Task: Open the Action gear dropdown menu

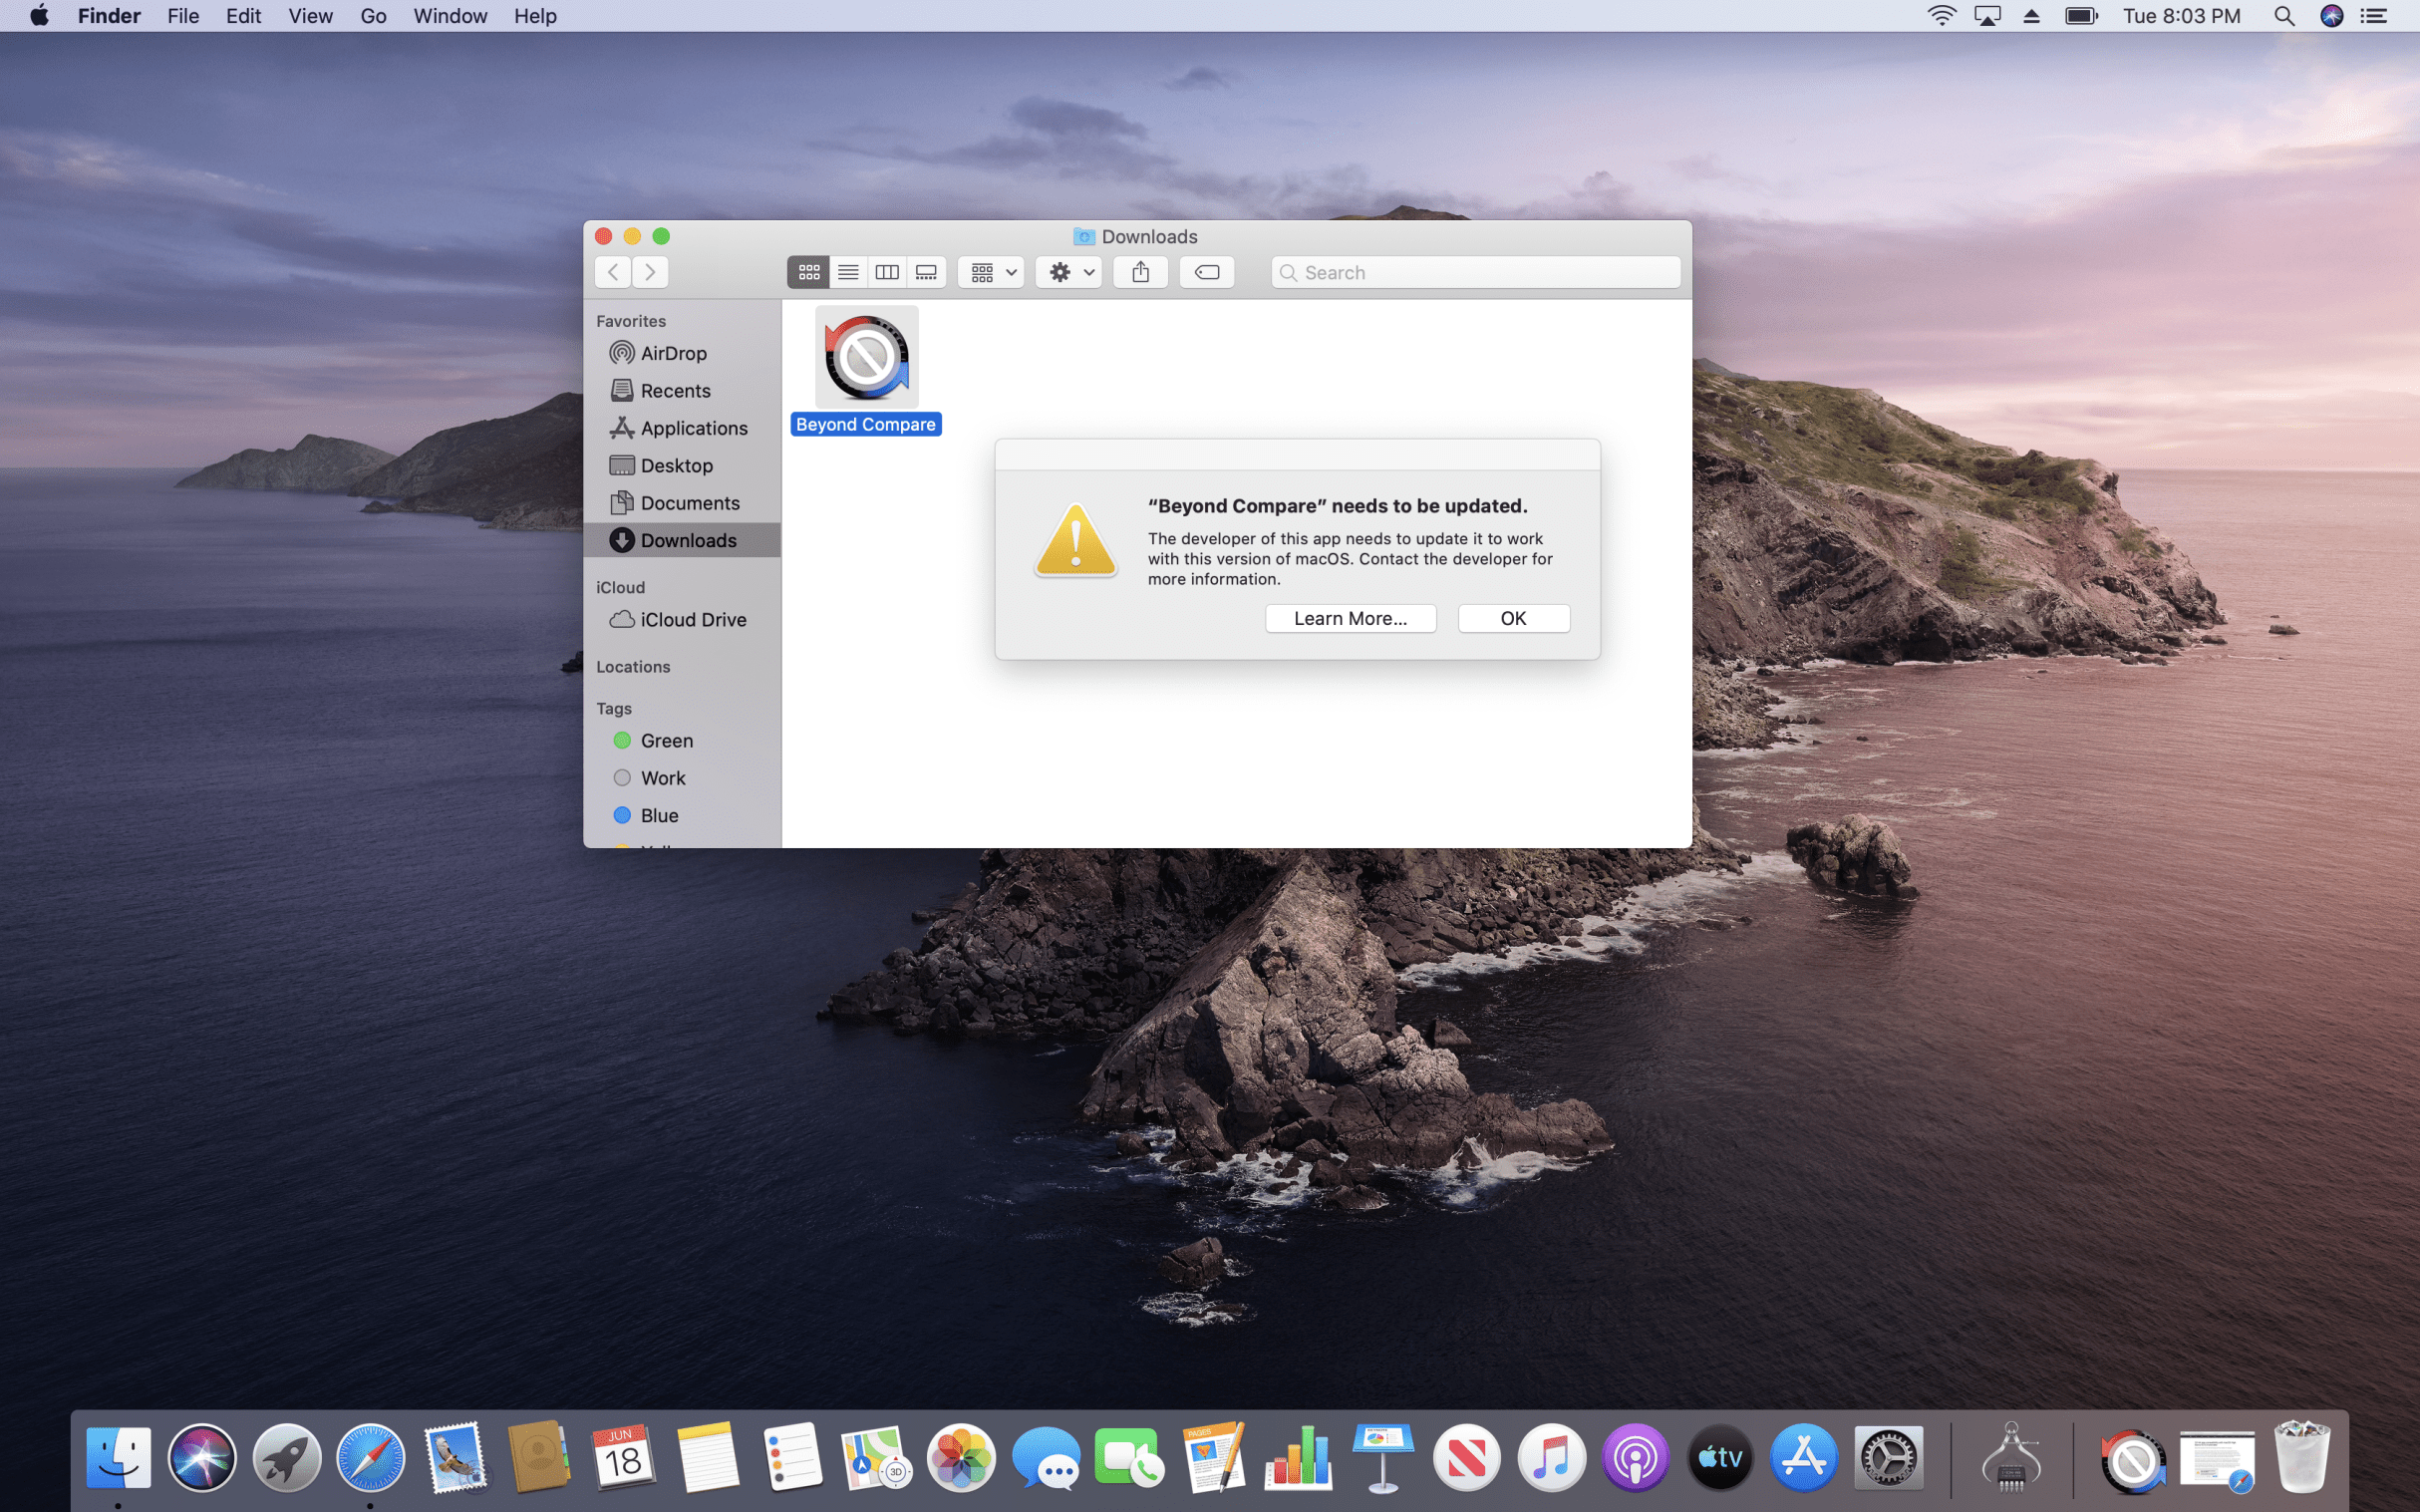Action: point(1069,272)
